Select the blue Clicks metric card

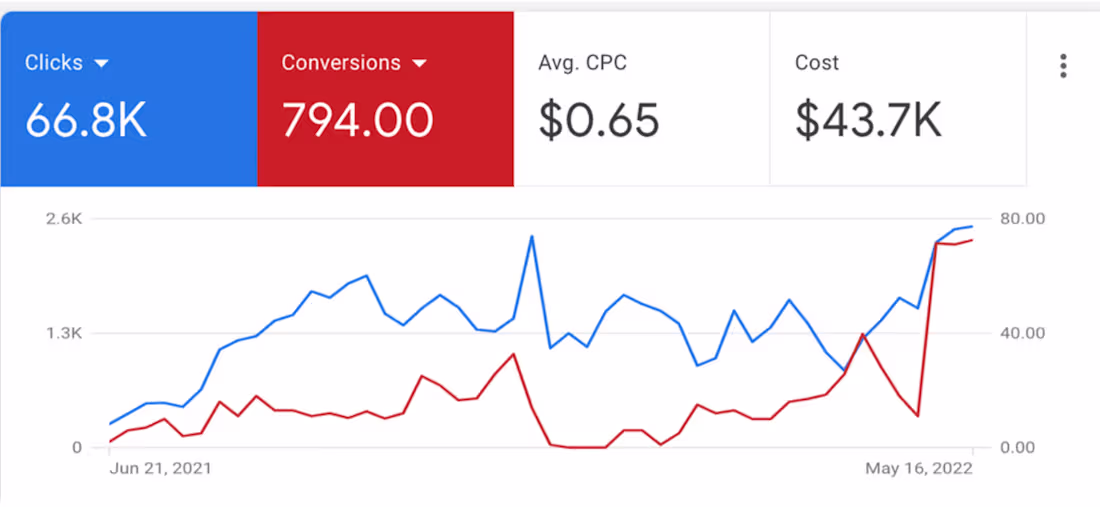[x=129, y=99]
